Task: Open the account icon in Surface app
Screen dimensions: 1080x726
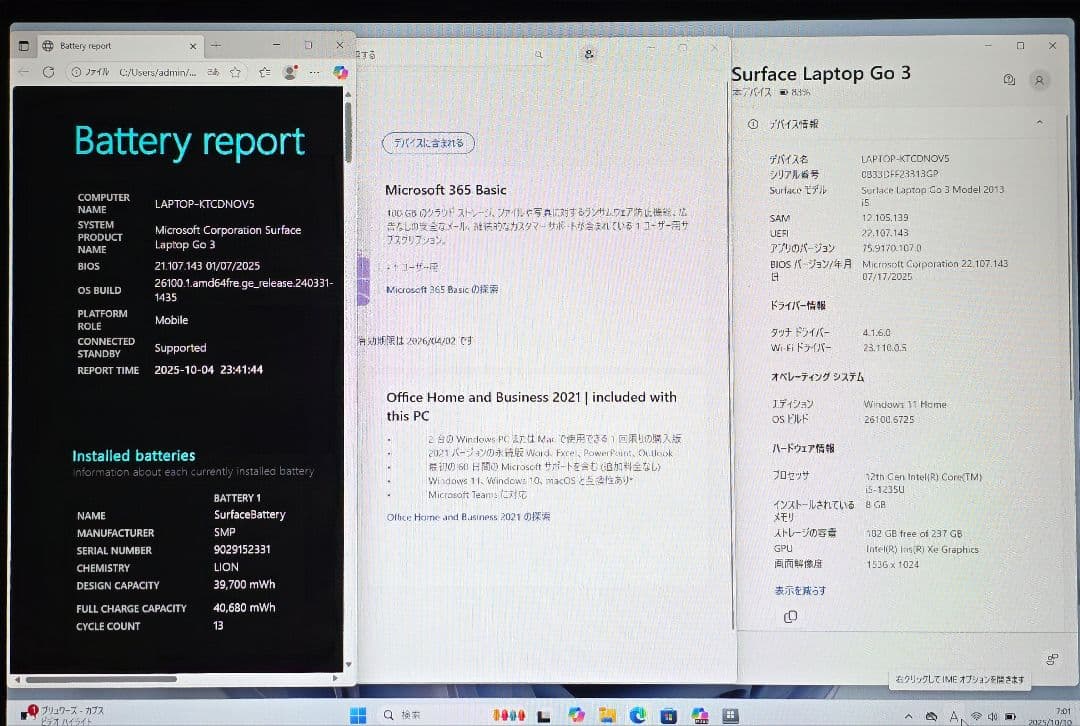Action: 1039,80
